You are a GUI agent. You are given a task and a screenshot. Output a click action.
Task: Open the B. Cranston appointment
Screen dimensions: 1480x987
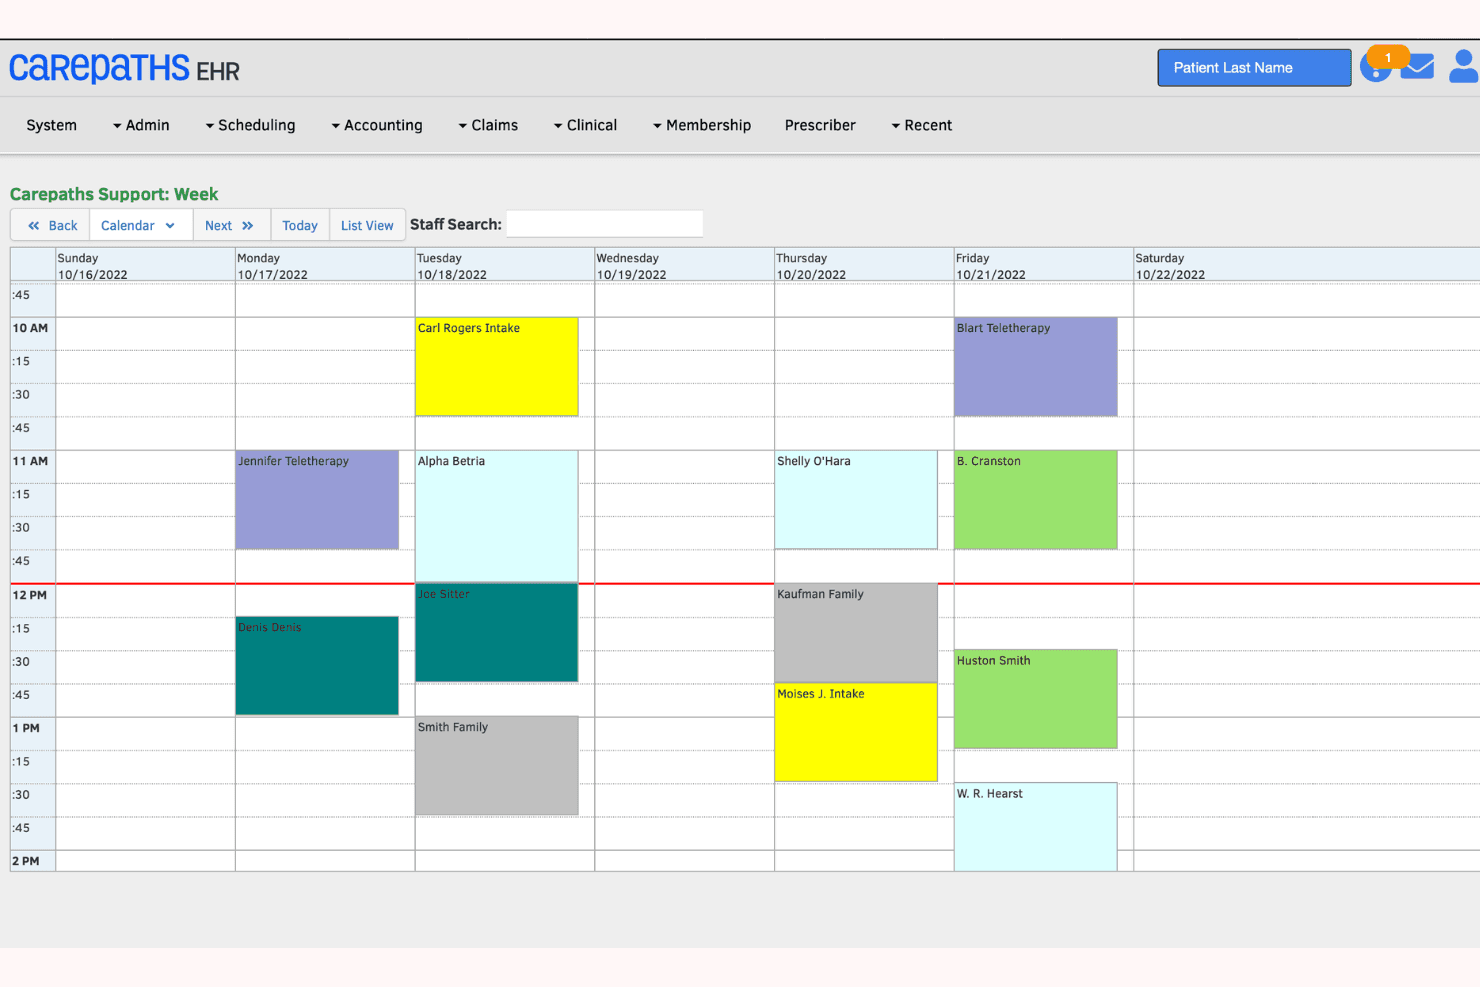(x=1035, y=499)
